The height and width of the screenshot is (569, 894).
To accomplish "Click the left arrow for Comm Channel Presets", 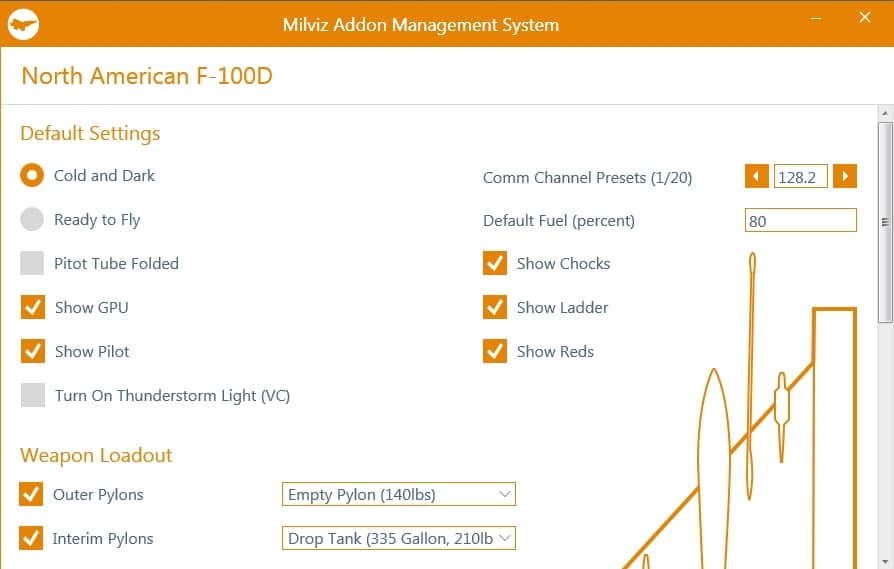I will point(756,177).
